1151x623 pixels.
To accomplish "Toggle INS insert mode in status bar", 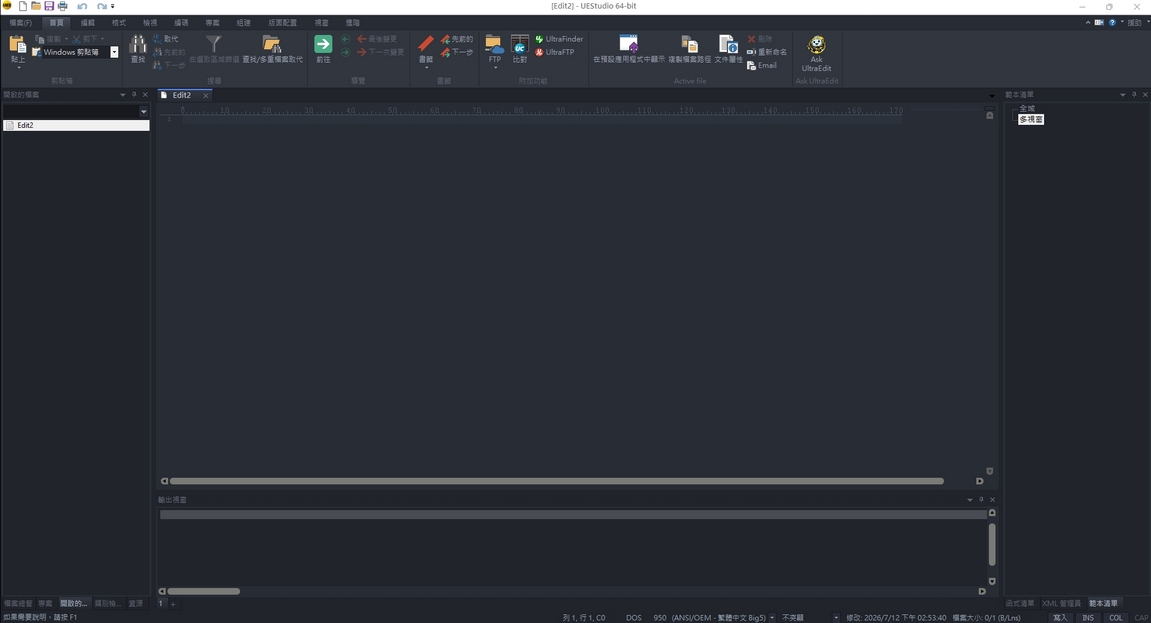I will pos(1088,618).
